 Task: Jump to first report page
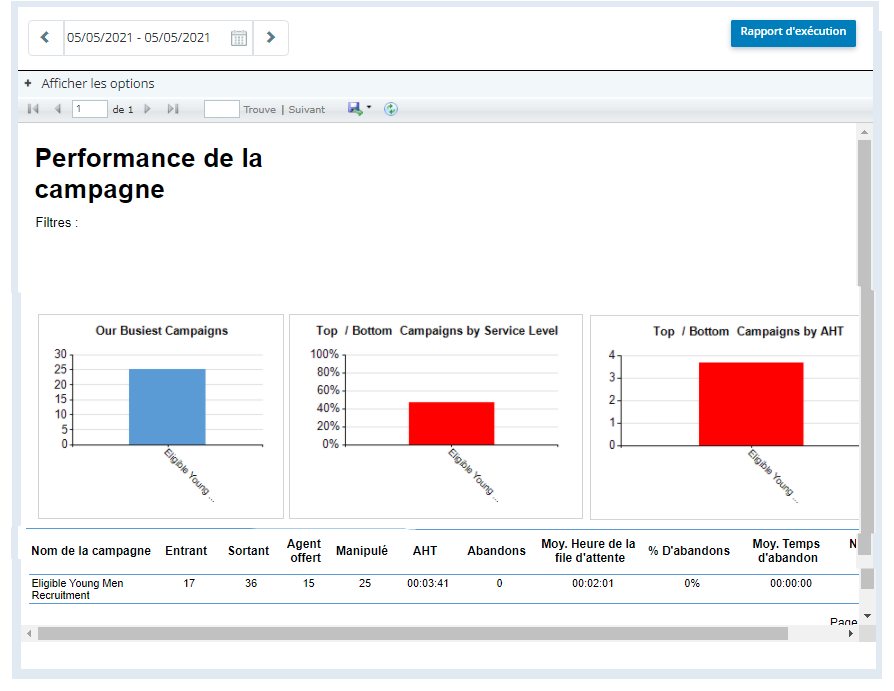pos(33,109)
